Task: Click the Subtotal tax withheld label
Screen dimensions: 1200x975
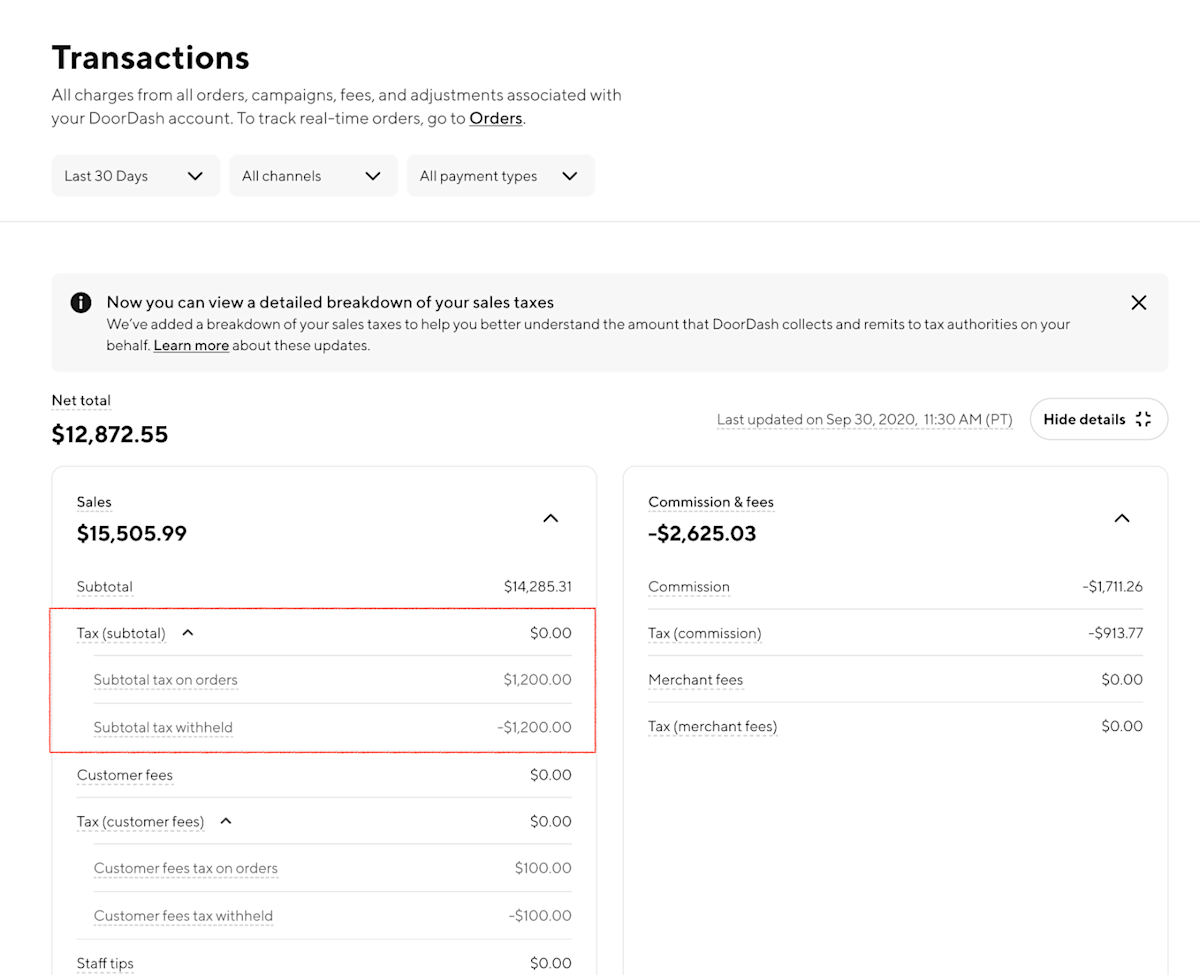Action: [163, 727]
